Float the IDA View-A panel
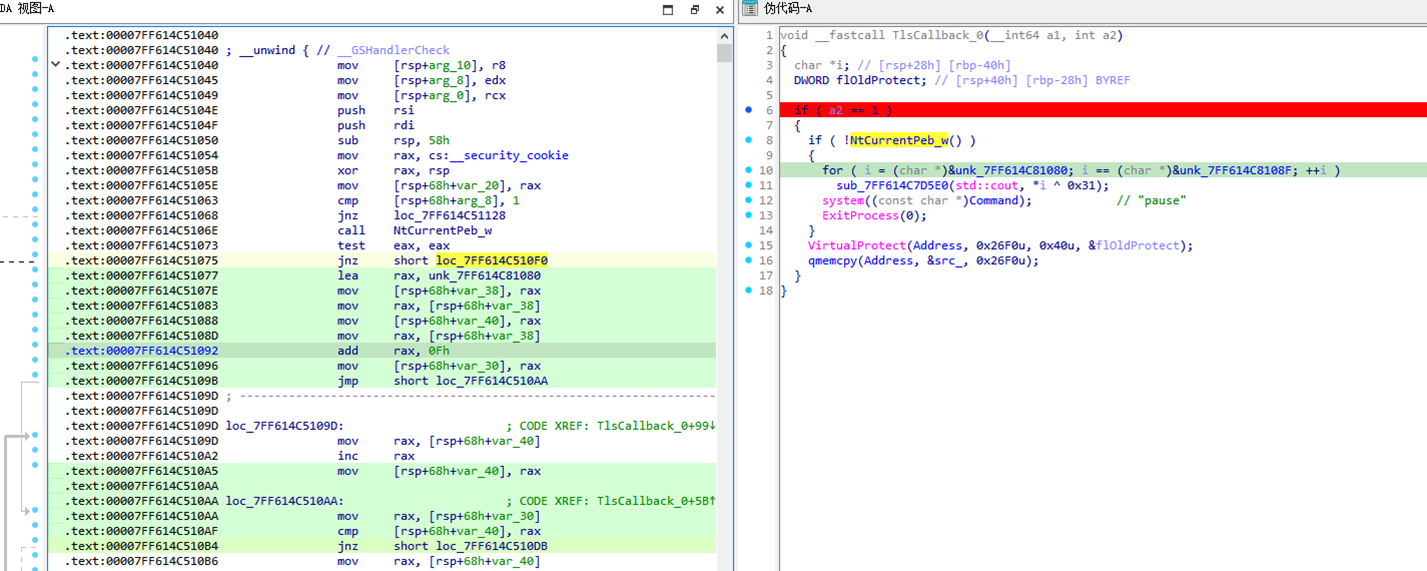 [x=695, y=9]
